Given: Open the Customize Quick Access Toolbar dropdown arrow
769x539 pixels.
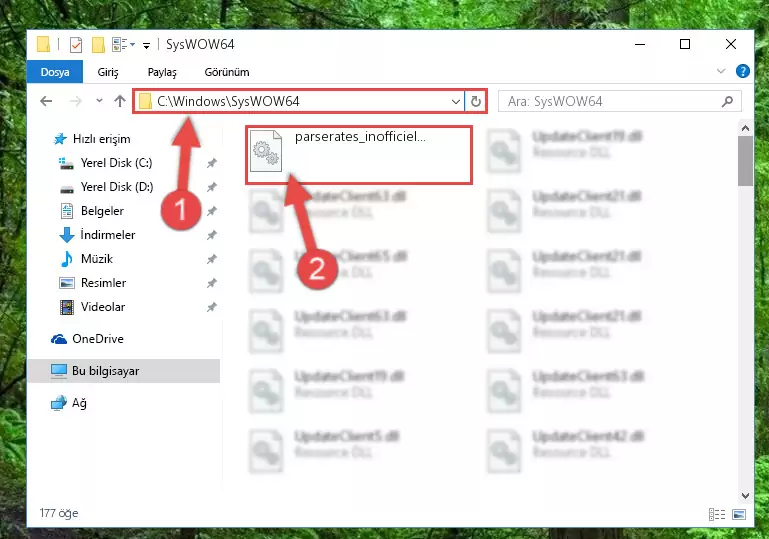Looking at the screenshot, I should pyautogui.click(x=146, y=46).
